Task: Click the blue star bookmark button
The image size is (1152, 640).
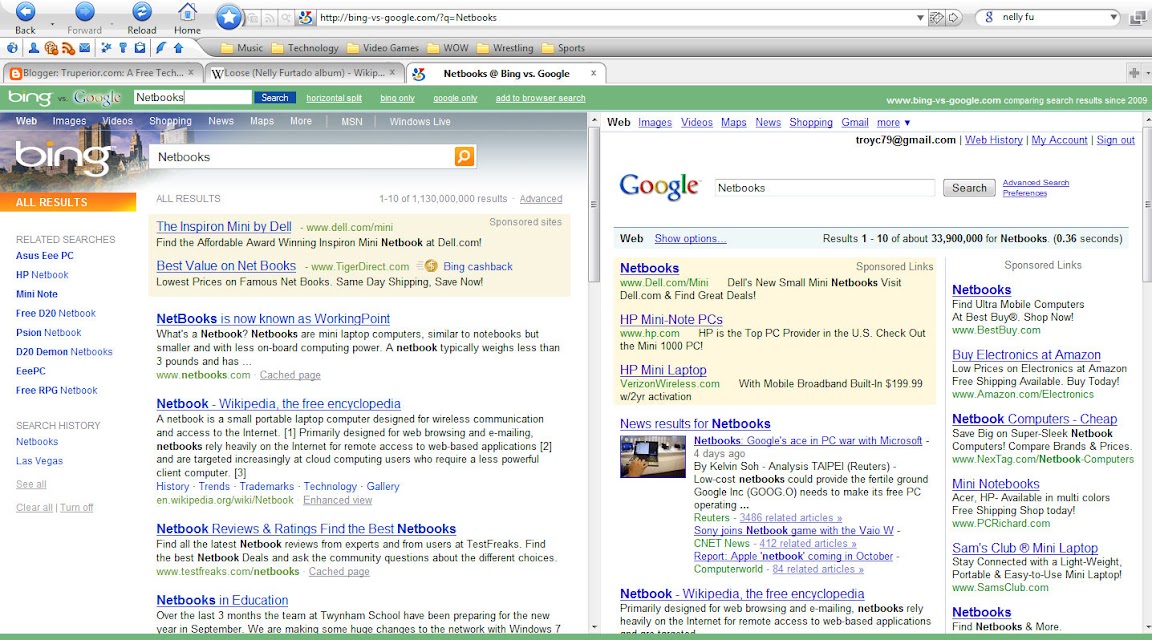Action: point(228,17)
